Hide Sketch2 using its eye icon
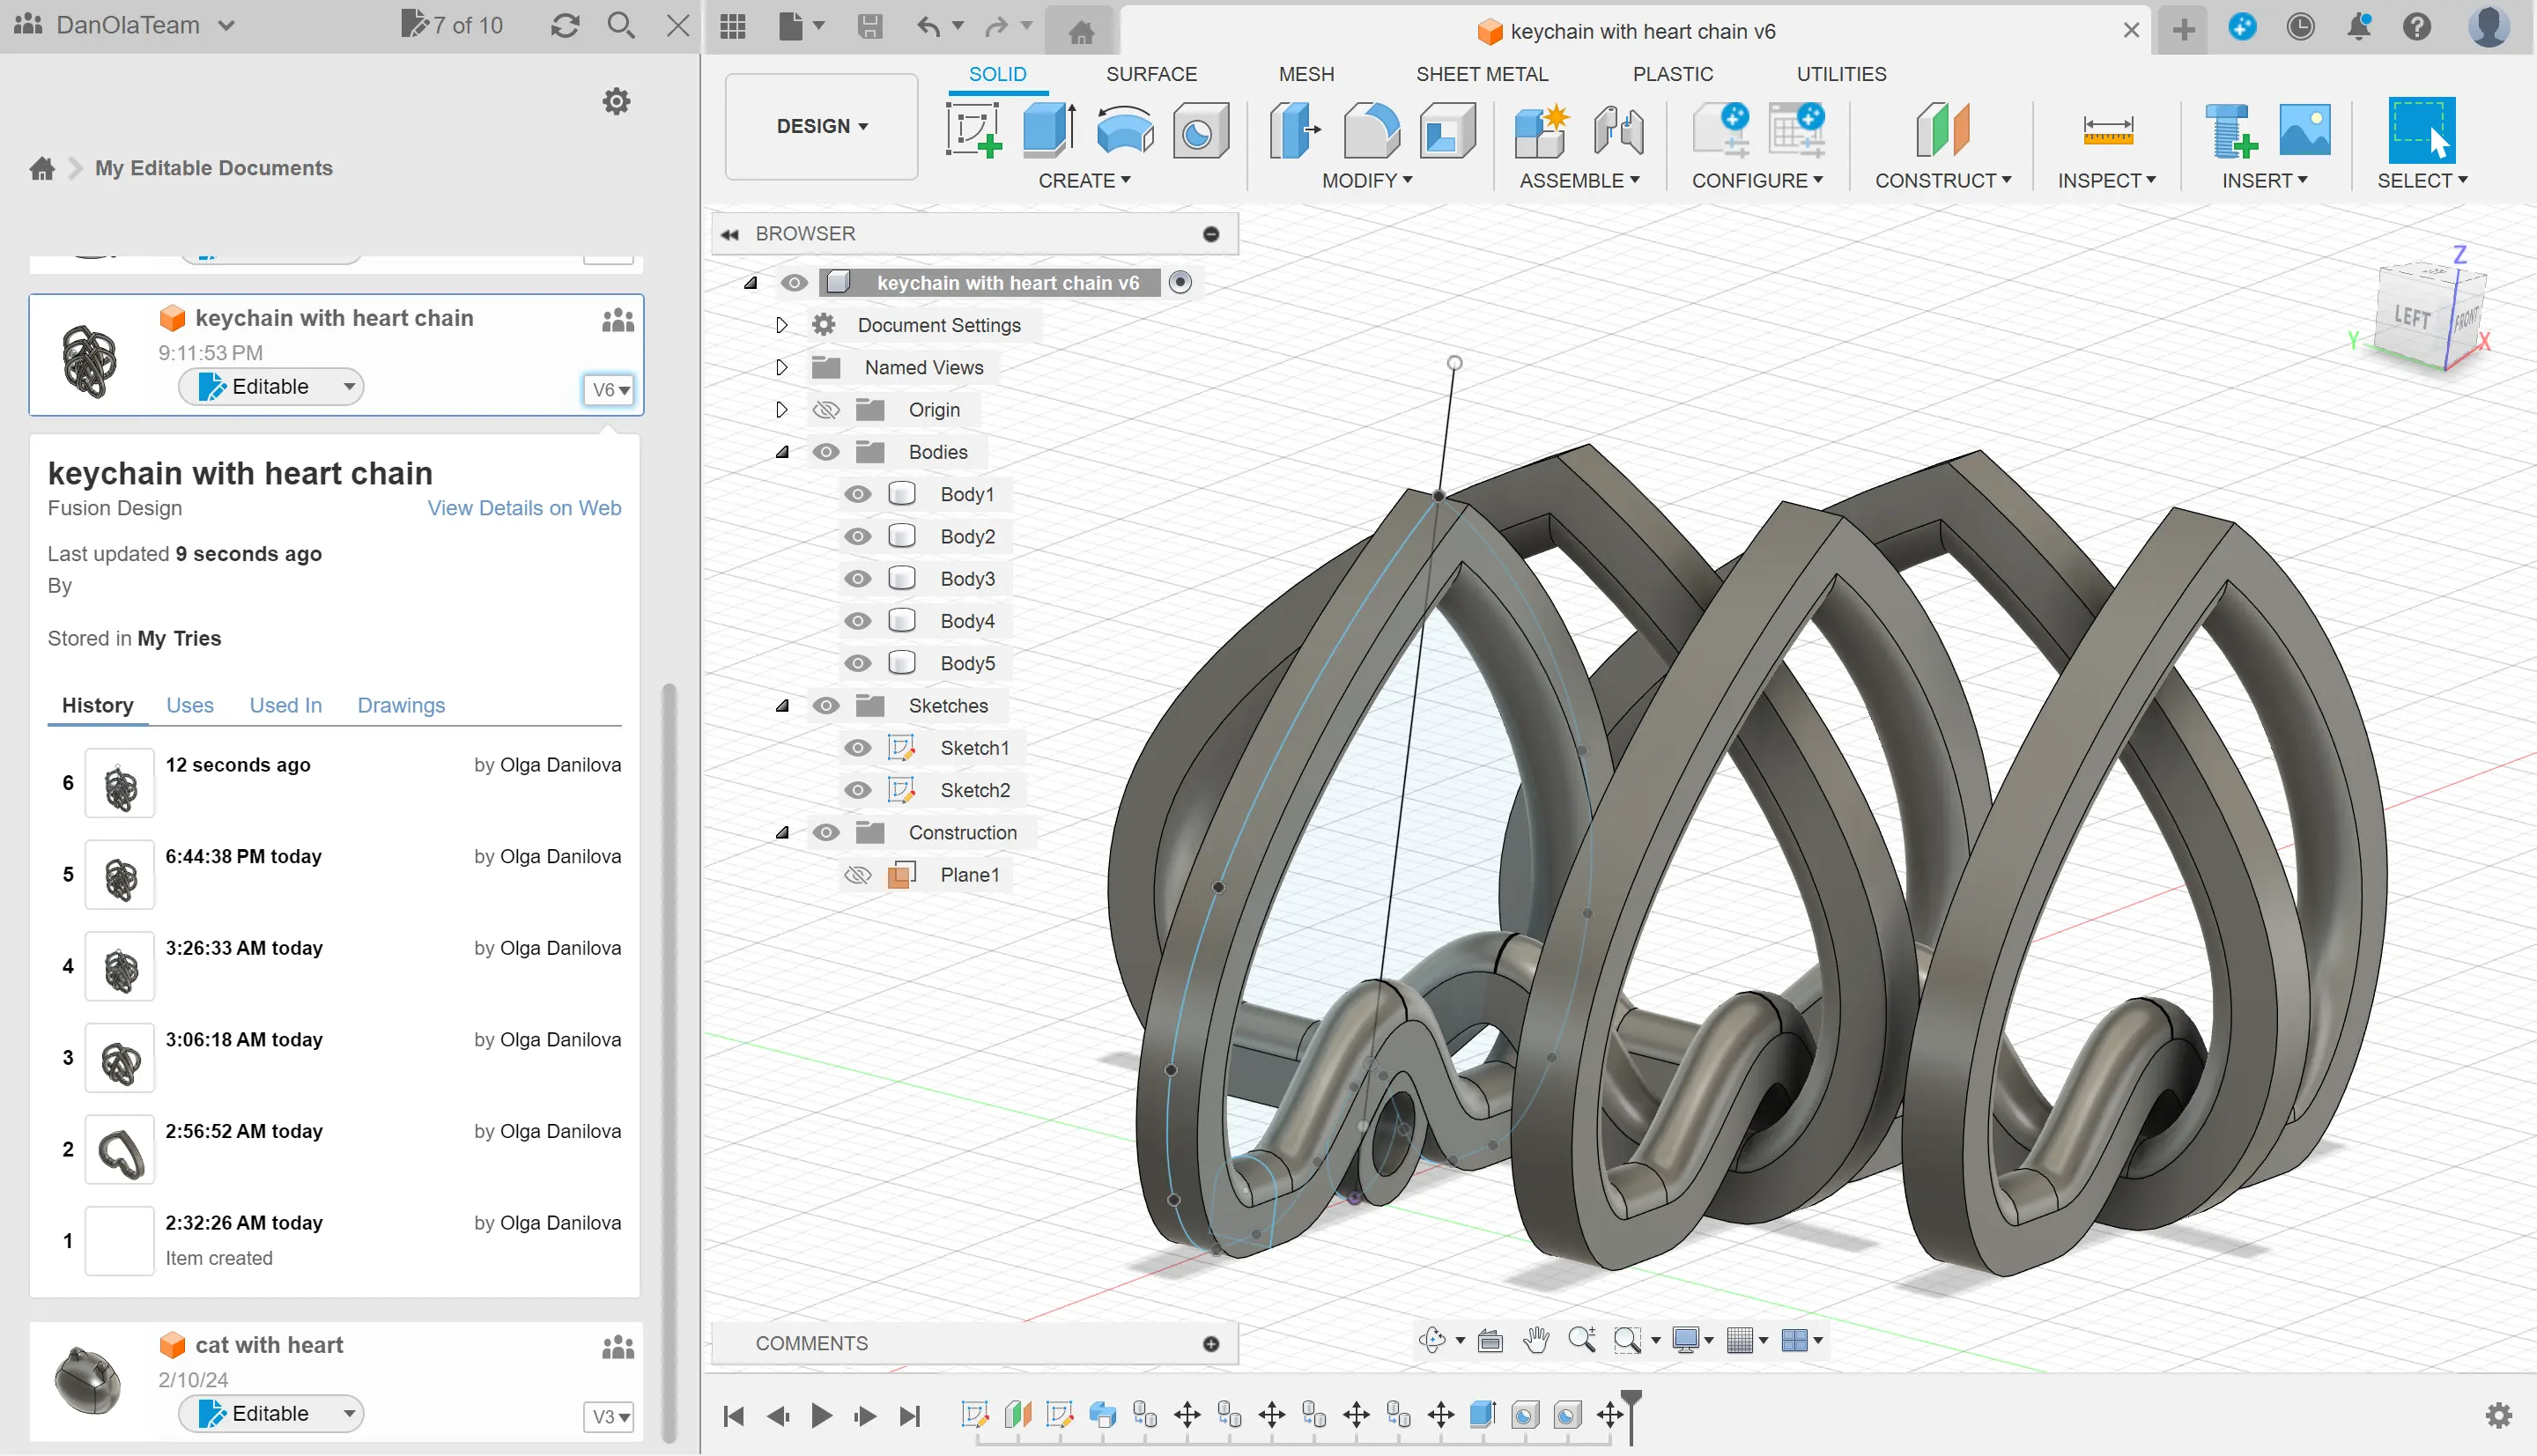 [857, 790]
